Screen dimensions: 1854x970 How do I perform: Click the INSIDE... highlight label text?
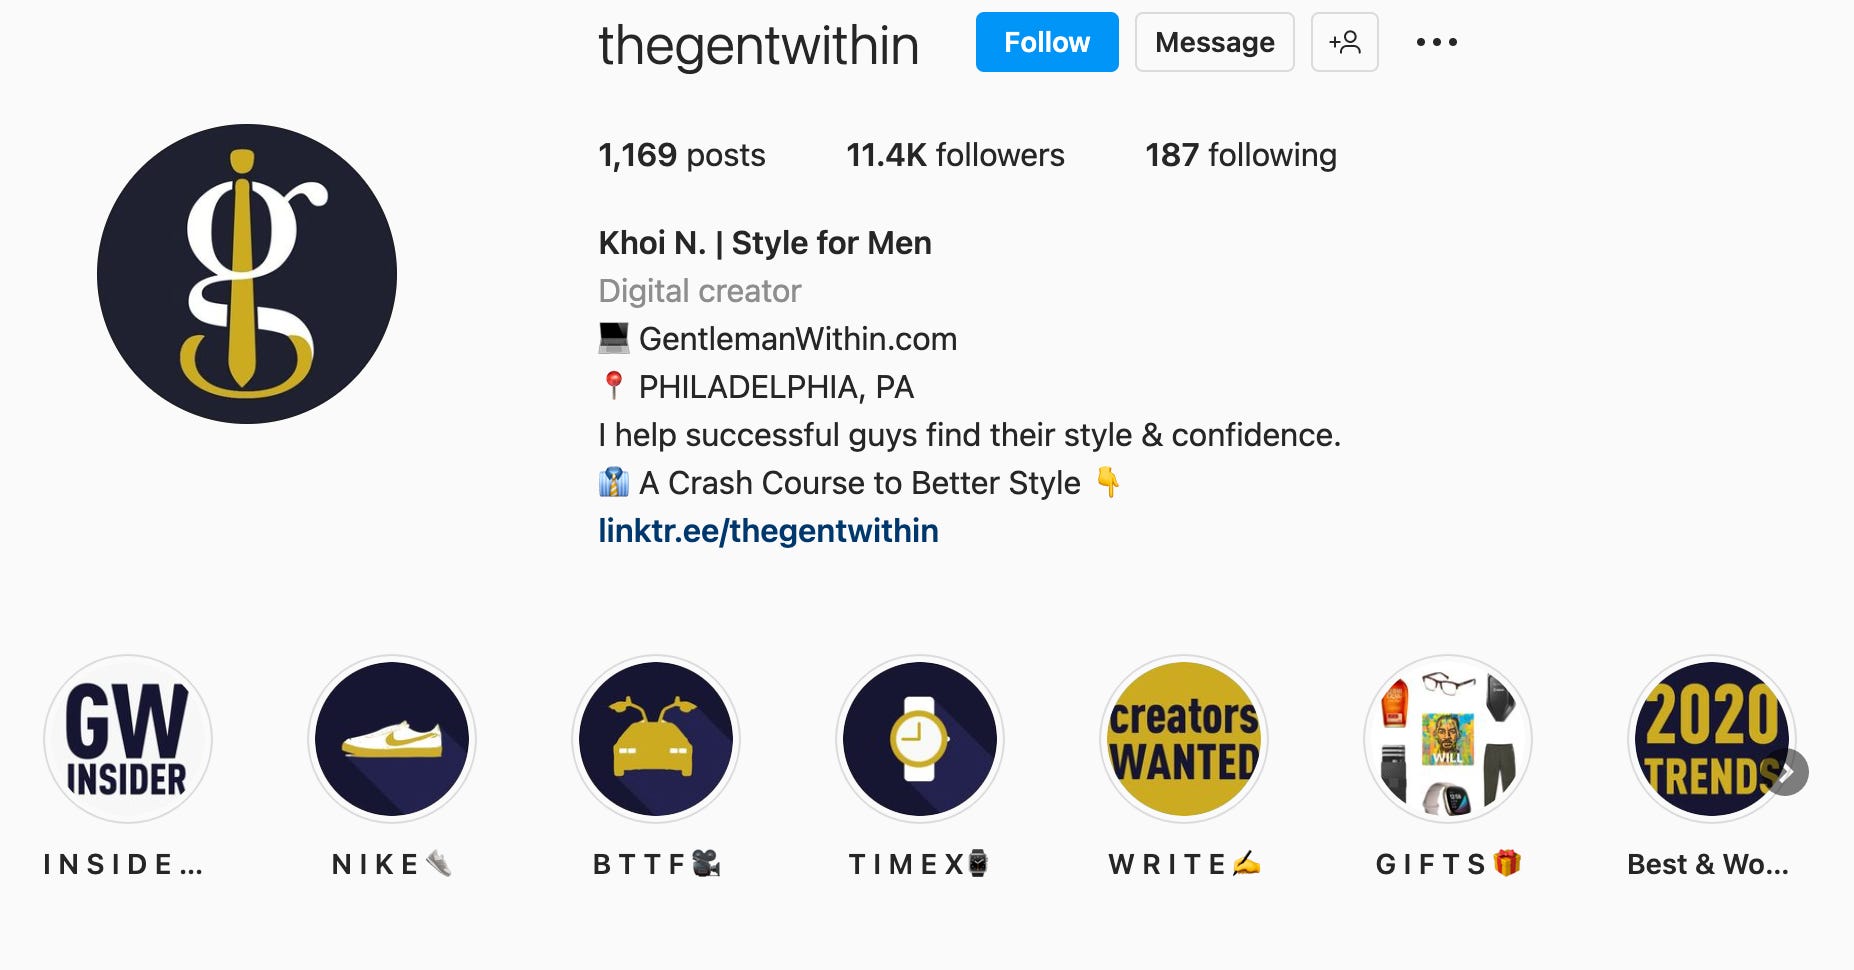123,864
